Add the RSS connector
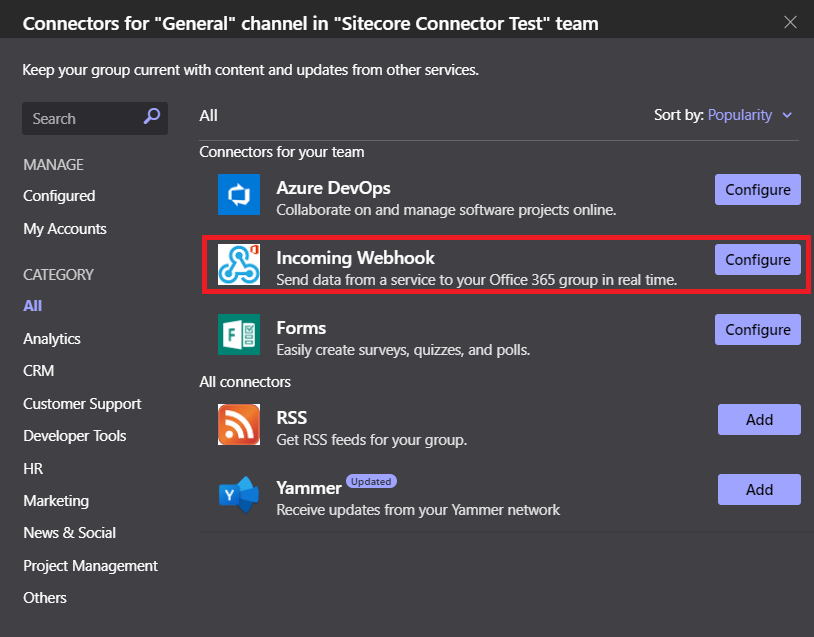The height and width of the screenshot is (637, 814). [759, 419]
